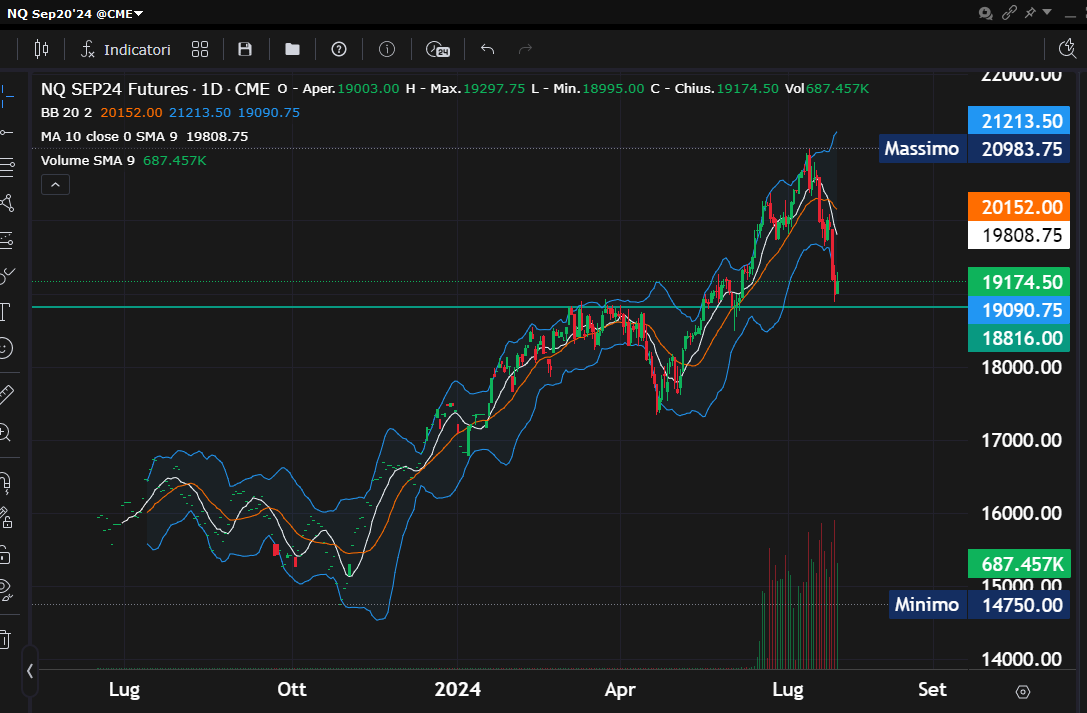The height and width of the screenshot is (713, 1087).
Task: Click the 18816.00 horizontal line price label
Action: (x=1020, y=339)
